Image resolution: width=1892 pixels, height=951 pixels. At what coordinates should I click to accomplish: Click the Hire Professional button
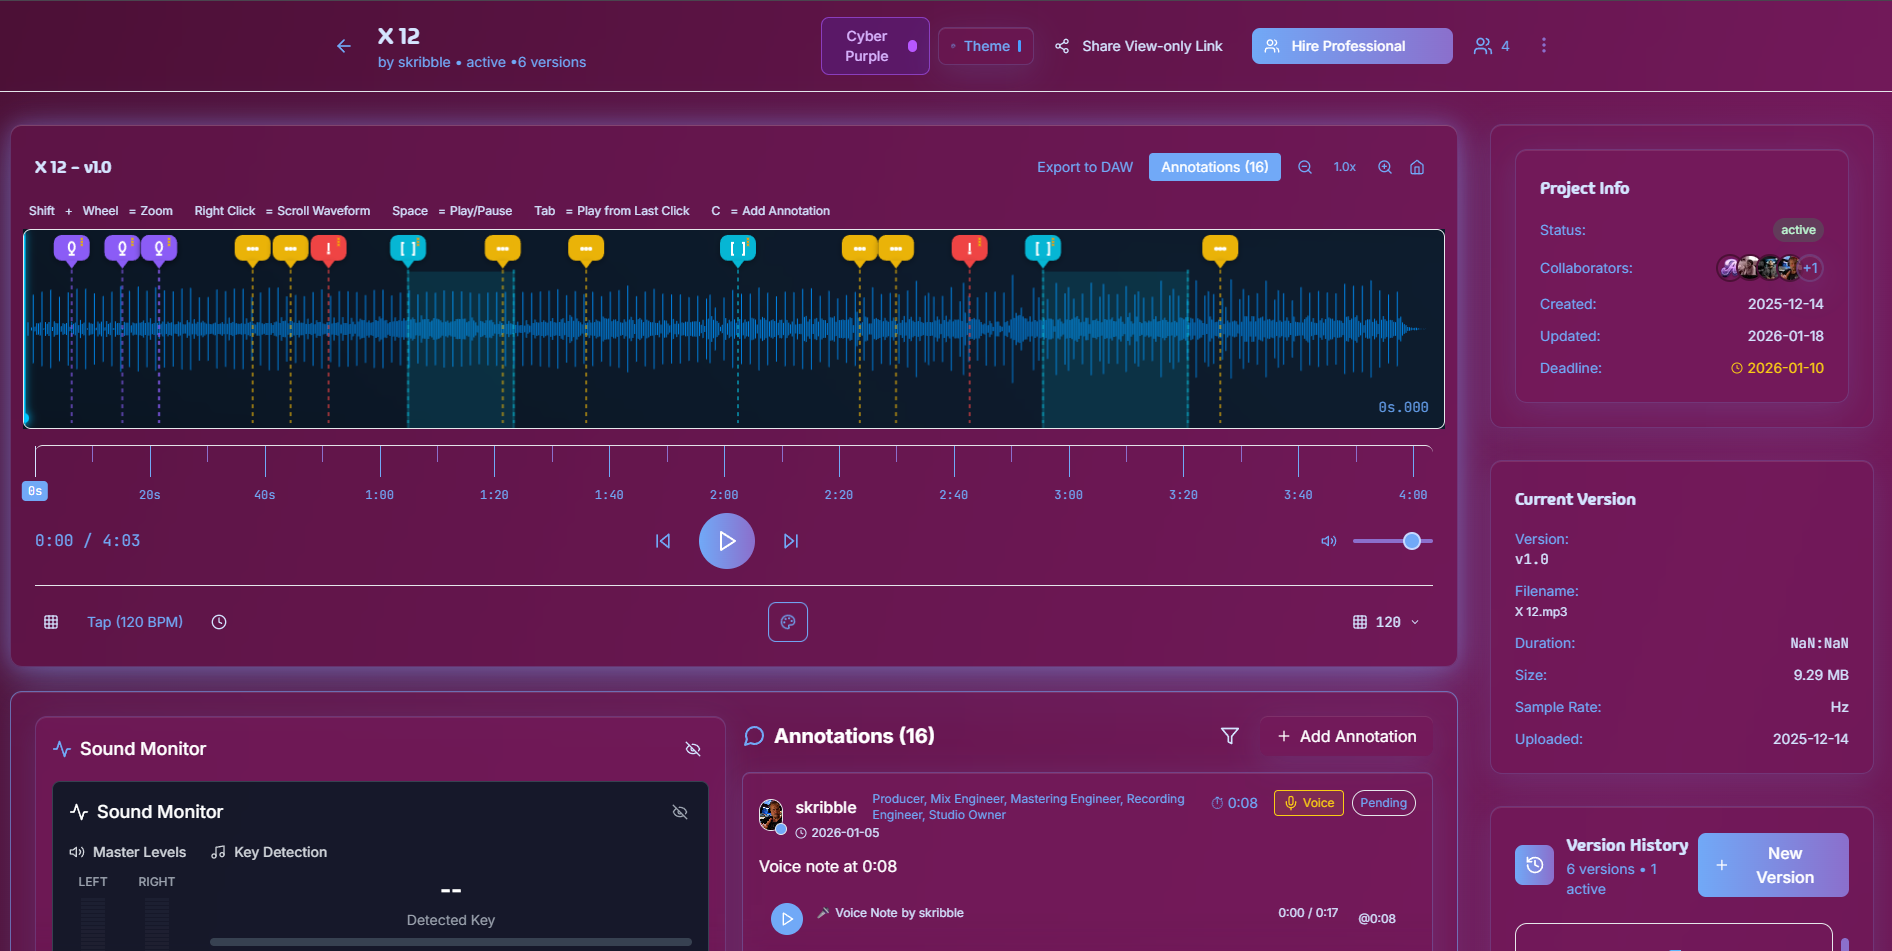click(x=1351, y=45)
